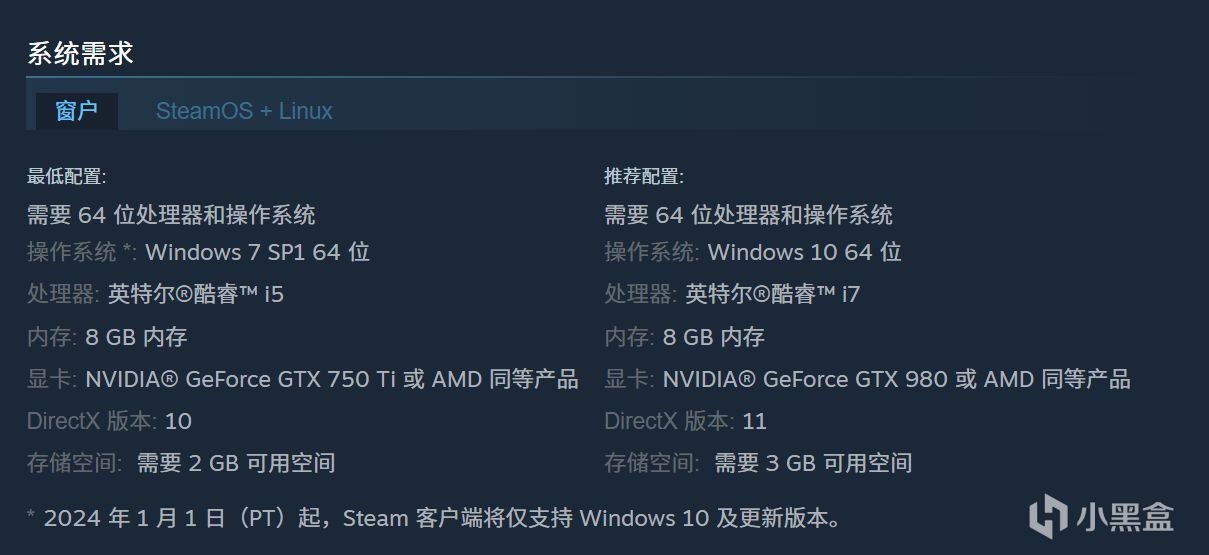Click the GeForce GTX 750 Ti graphics line
This screenshot has height=555, width=1209.
tap(331, 379)
